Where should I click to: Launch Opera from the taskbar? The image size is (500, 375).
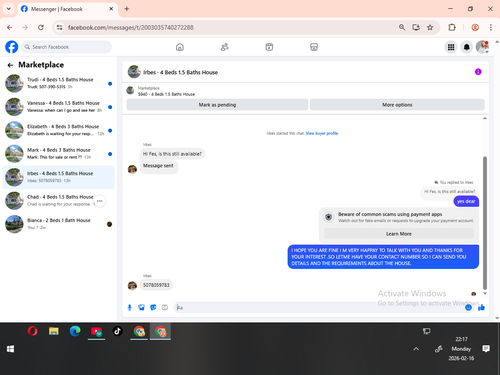click(32, 331)
